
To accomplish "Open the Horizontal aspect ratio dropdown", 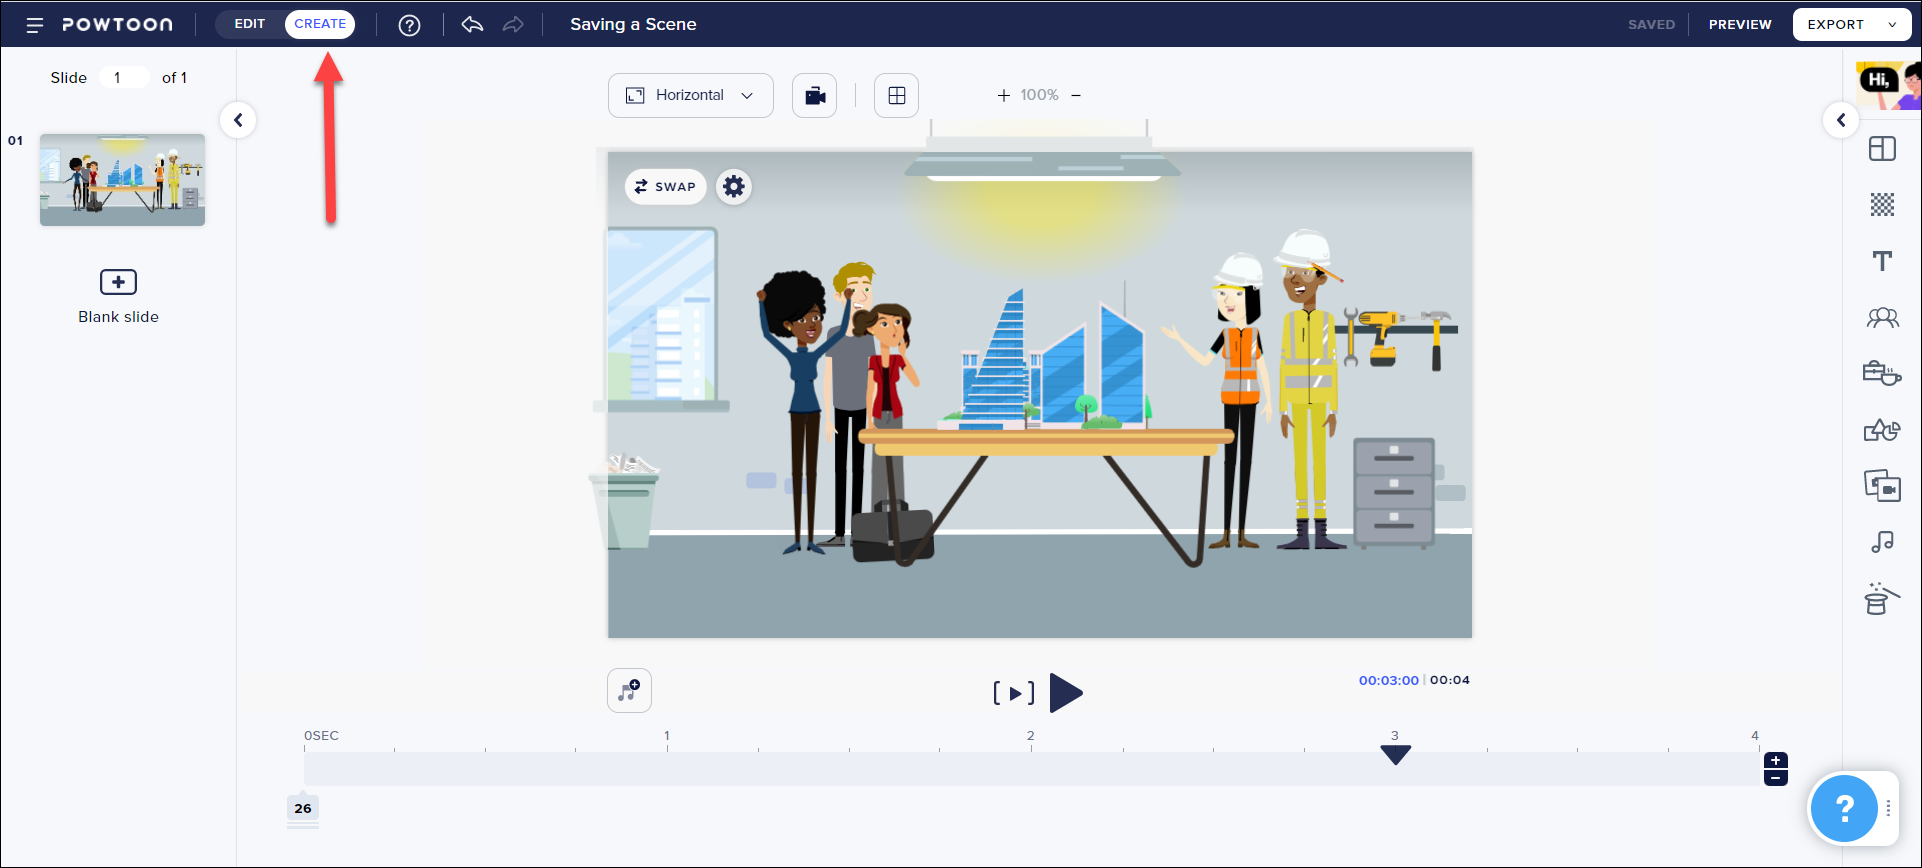I will tap(691, 95).
